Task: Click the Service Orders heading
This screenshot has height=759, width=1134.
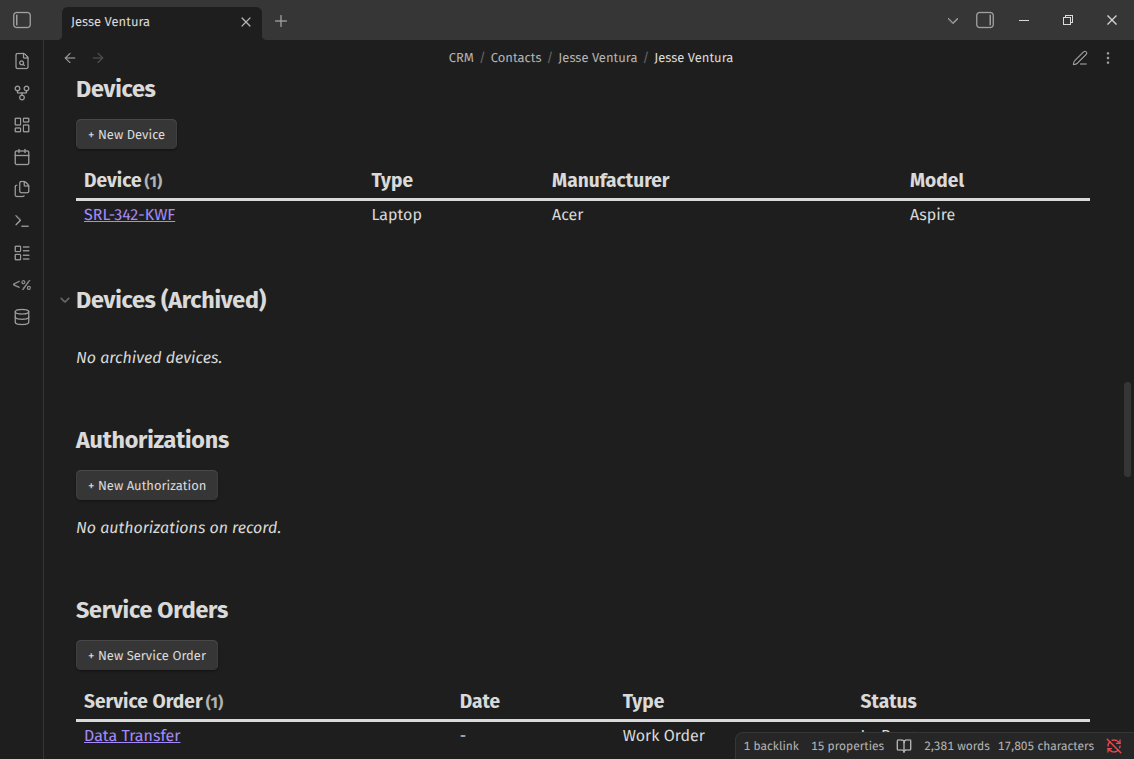Action: point(152,610)
